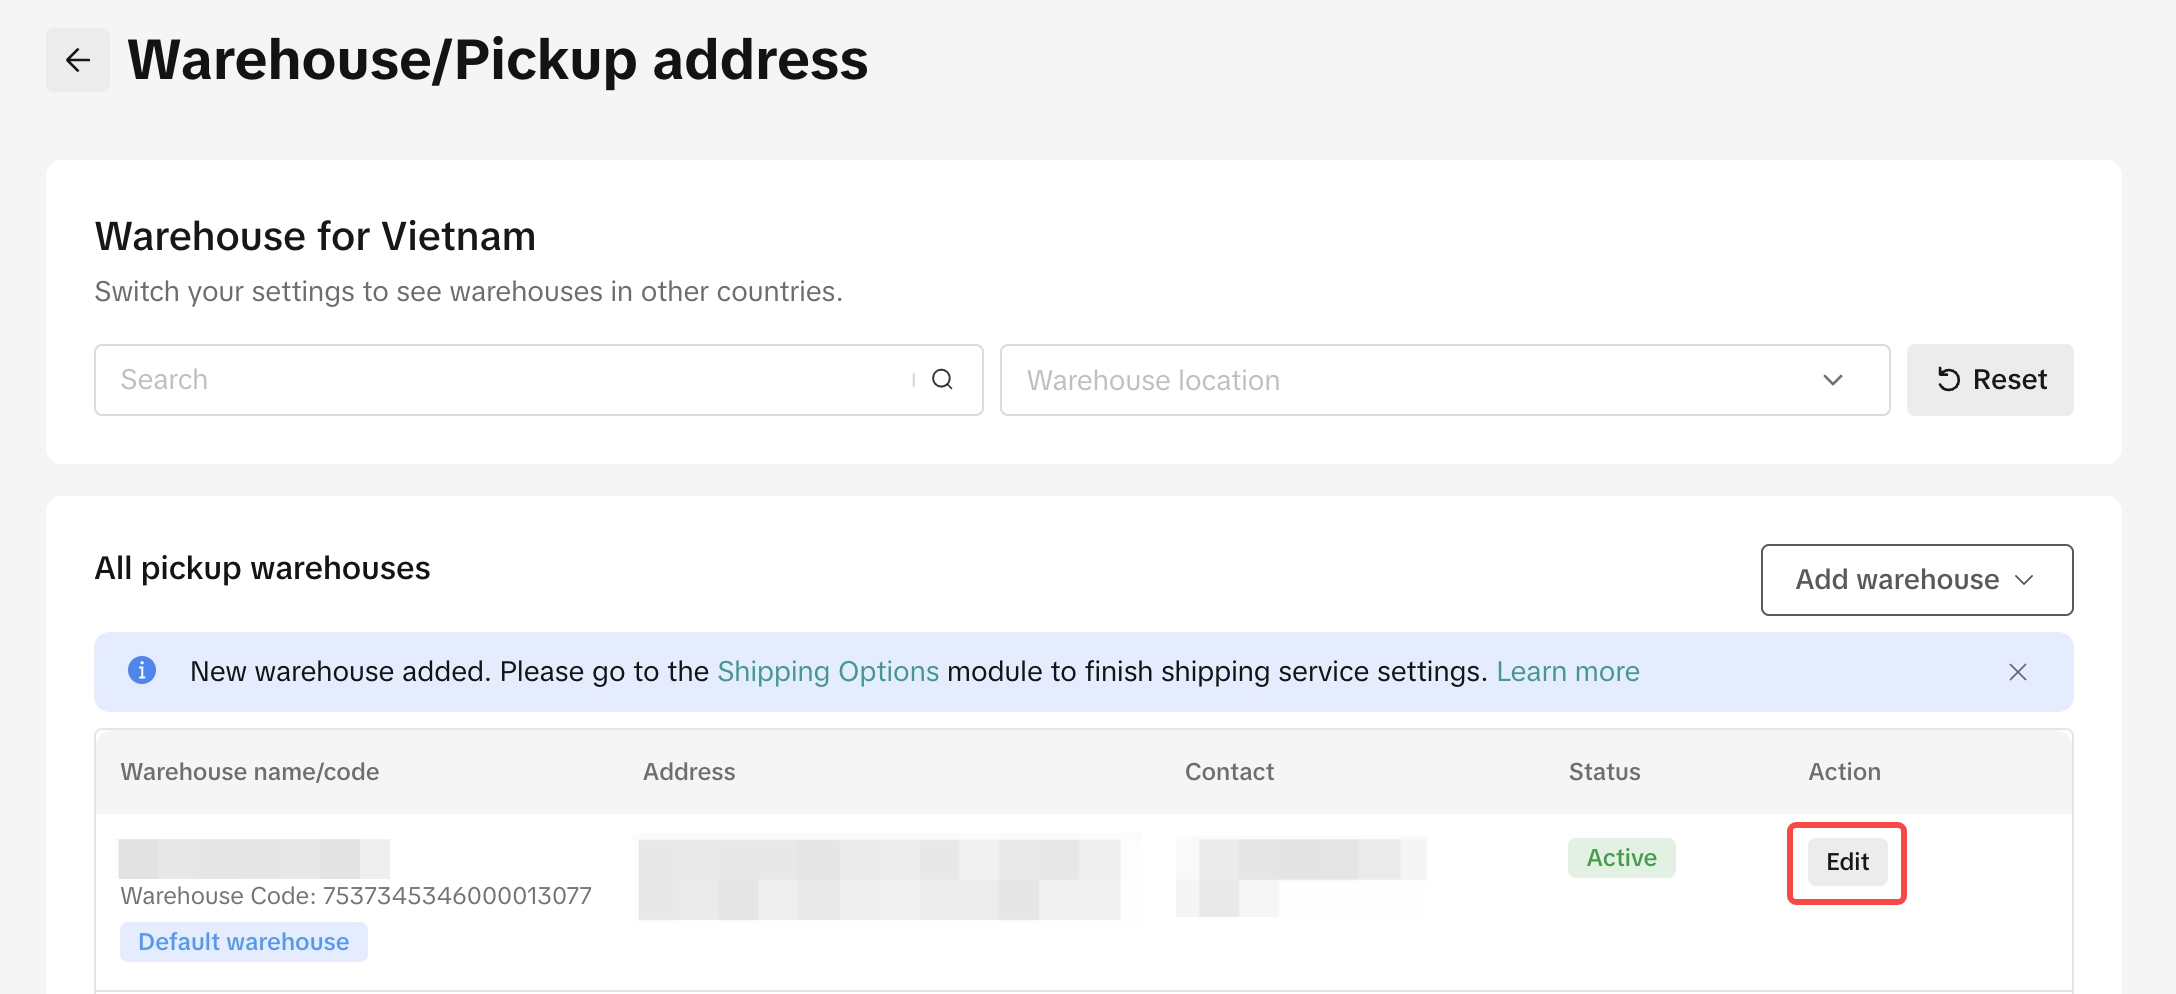Viewport: 2176px width, 994px height.
Task: Click the Address column header
Action: (x=689, y=772)
